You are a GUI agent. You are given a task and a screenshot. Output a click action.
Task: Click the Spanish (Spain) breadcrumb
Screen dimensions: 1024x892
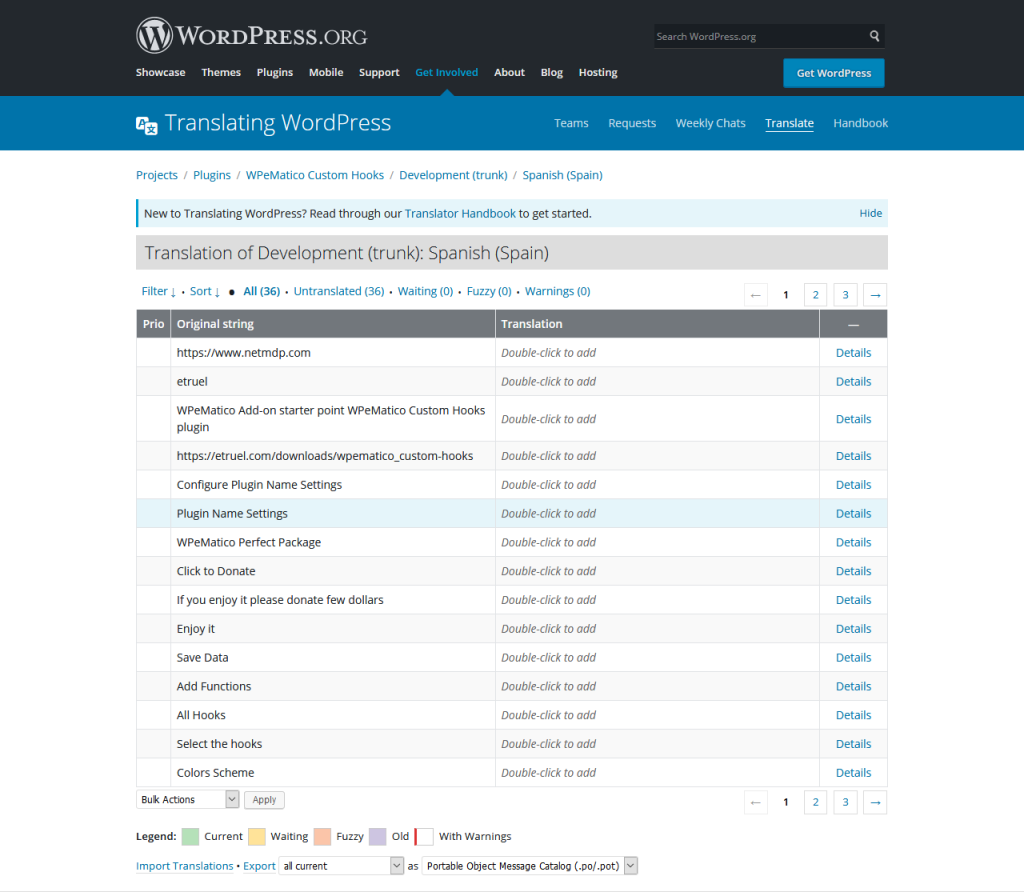pos(562,175)
